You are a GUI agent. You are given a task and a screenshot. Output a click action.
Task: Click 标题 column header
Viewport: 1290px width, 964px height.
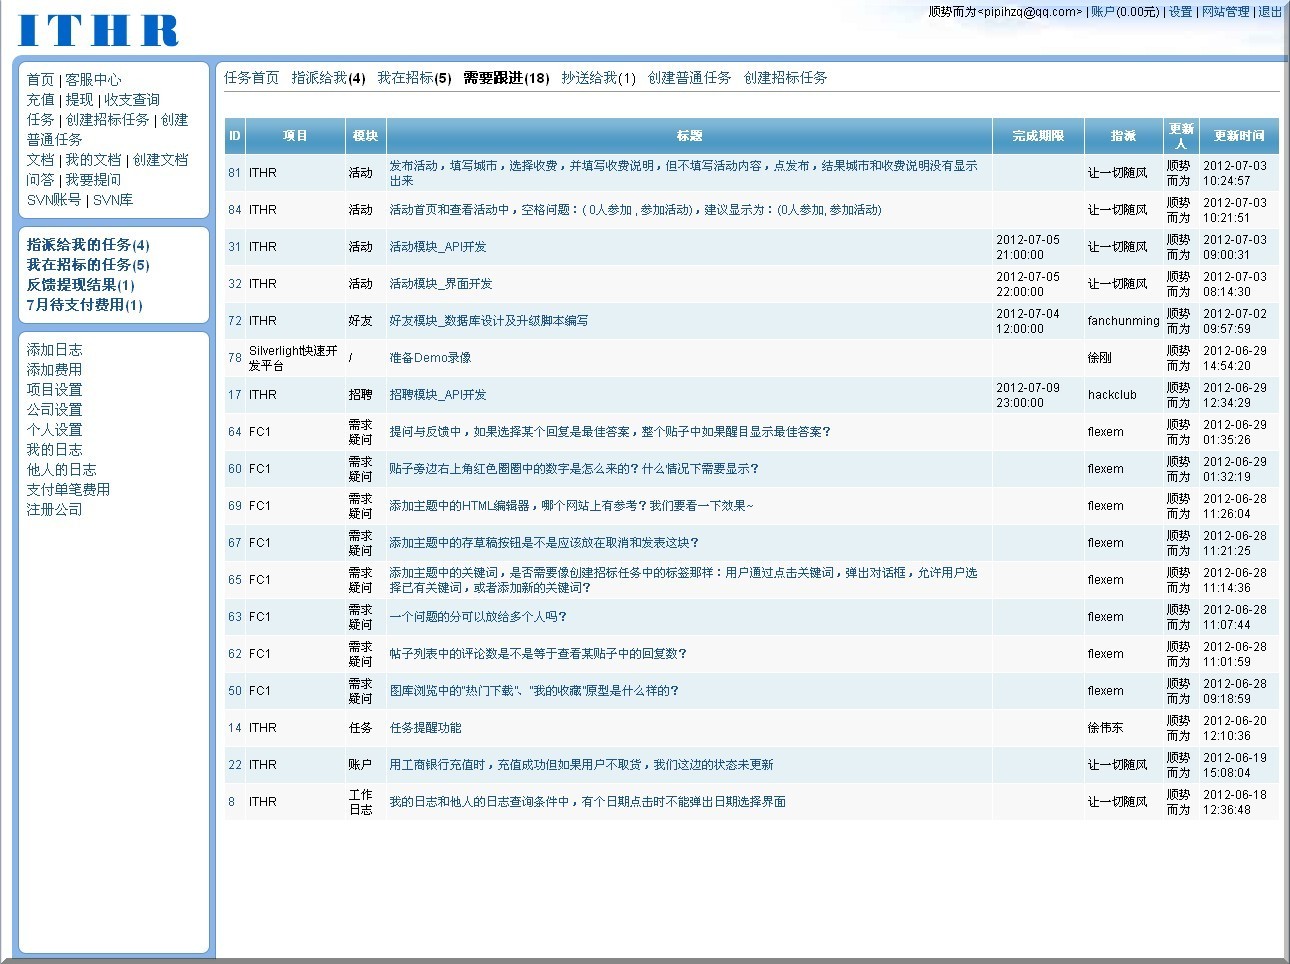pos(689,136)
